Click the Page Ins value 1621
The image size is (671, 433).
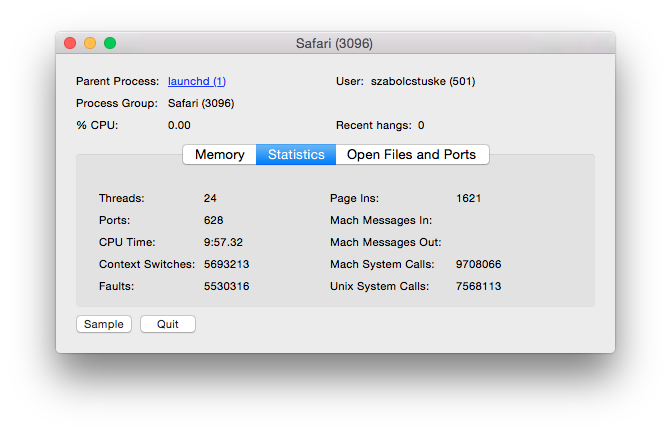click(x=469, y=198)
